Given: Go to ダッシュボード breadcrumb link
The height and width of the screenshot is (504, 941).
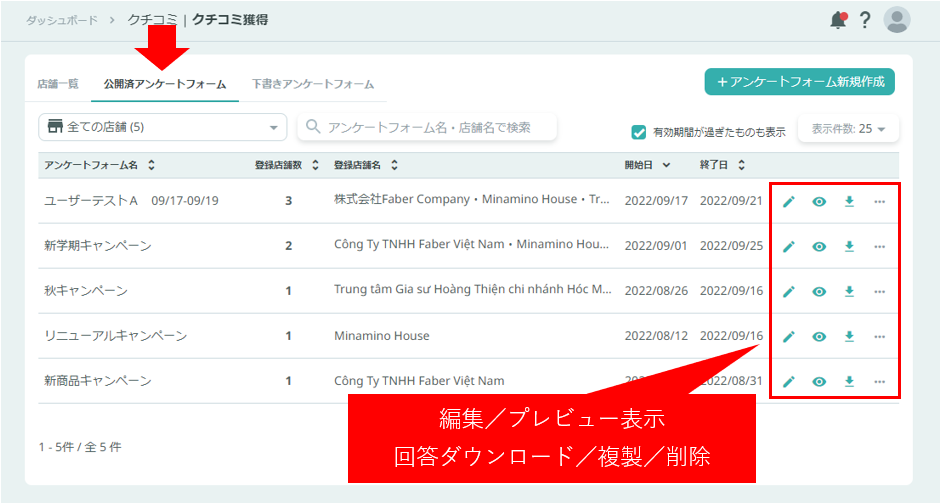Looking at the screenshot, I should click(62, 20).
